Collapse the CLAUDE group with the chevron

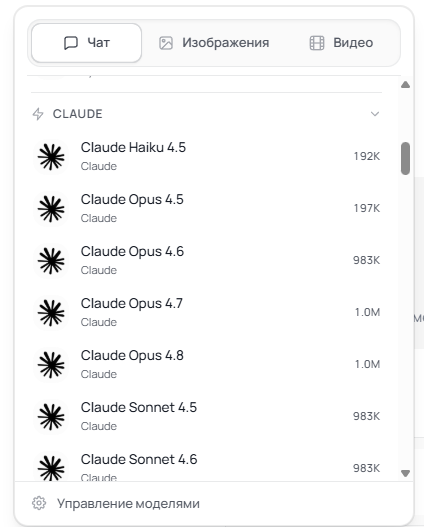click(375, 114)
